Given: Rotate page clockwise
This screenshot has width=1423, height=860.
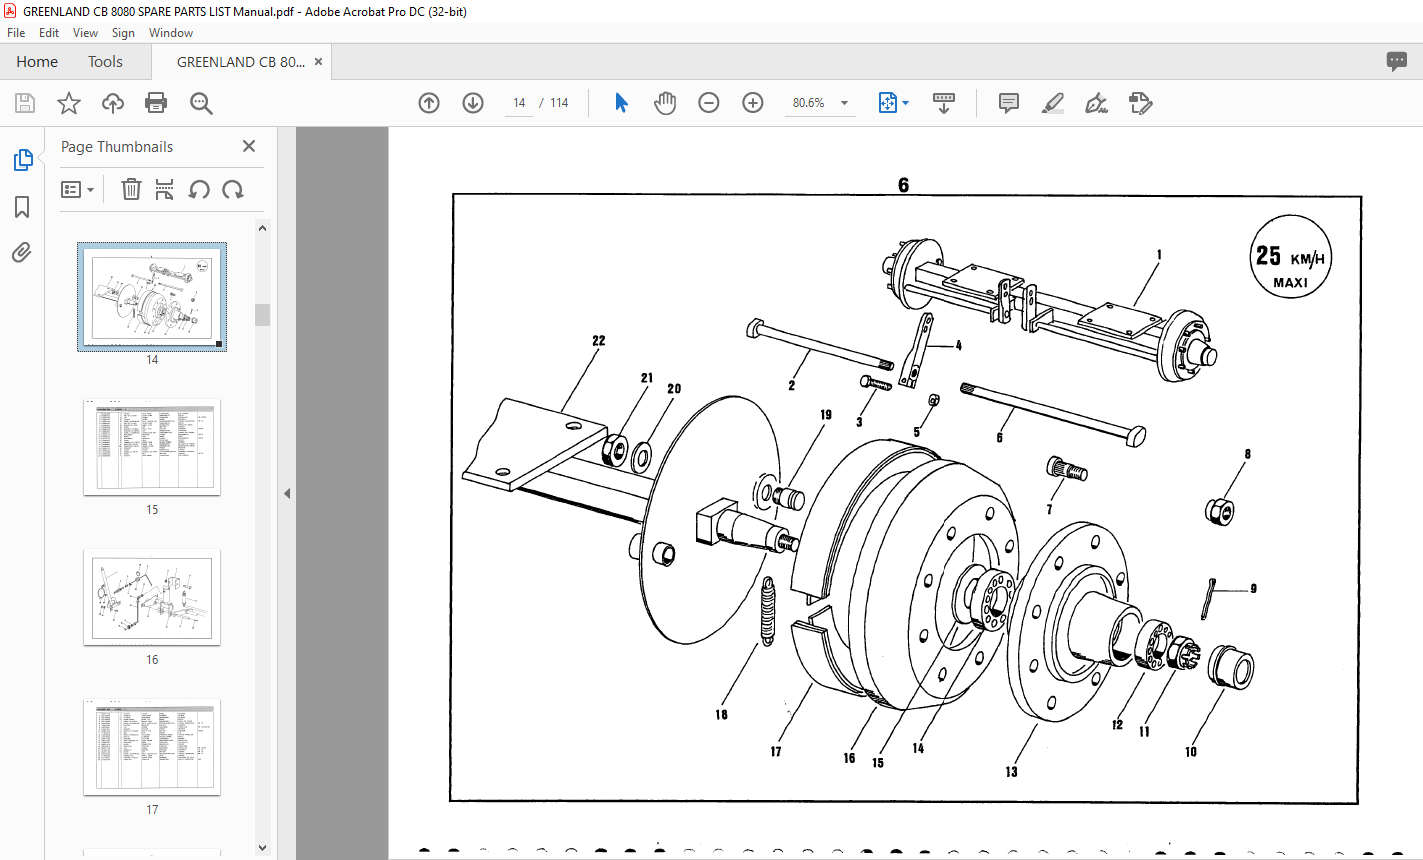Looking at the screenshot, I should click(x=233, y=189).
